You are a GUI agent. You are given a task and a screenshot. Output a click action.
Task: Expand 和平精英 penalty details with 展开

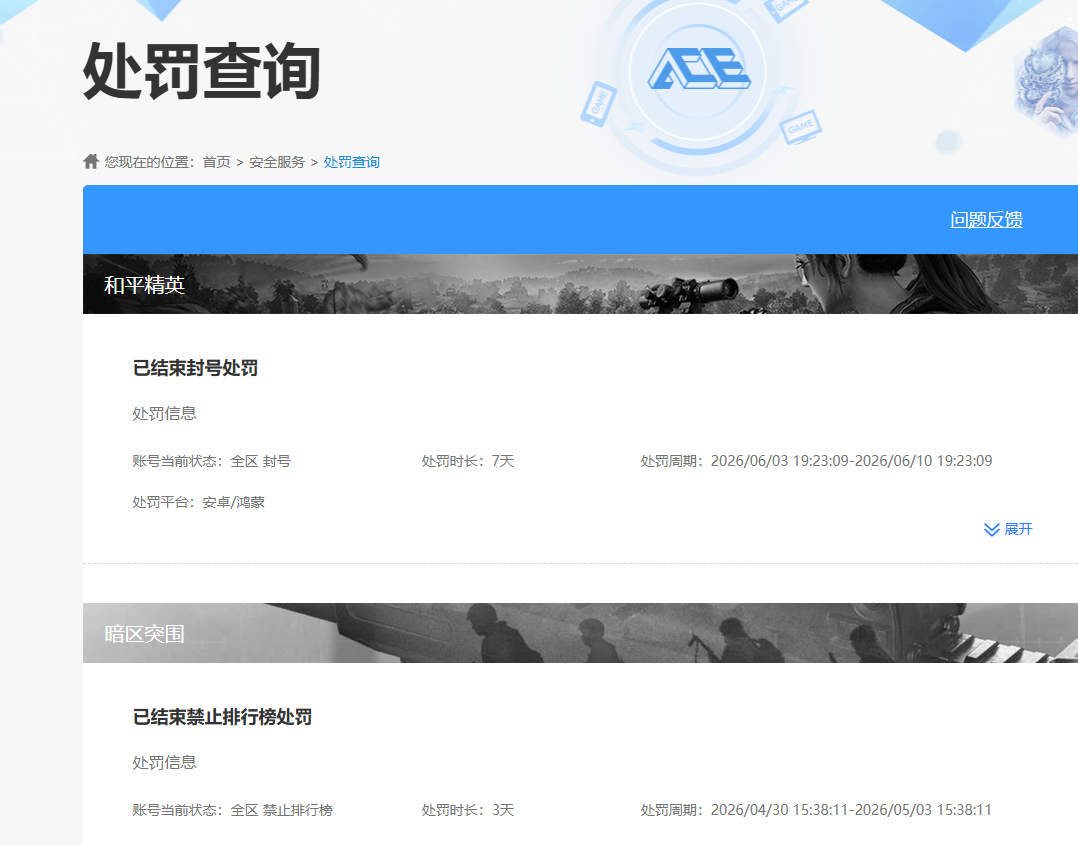tap(1008, 529)
